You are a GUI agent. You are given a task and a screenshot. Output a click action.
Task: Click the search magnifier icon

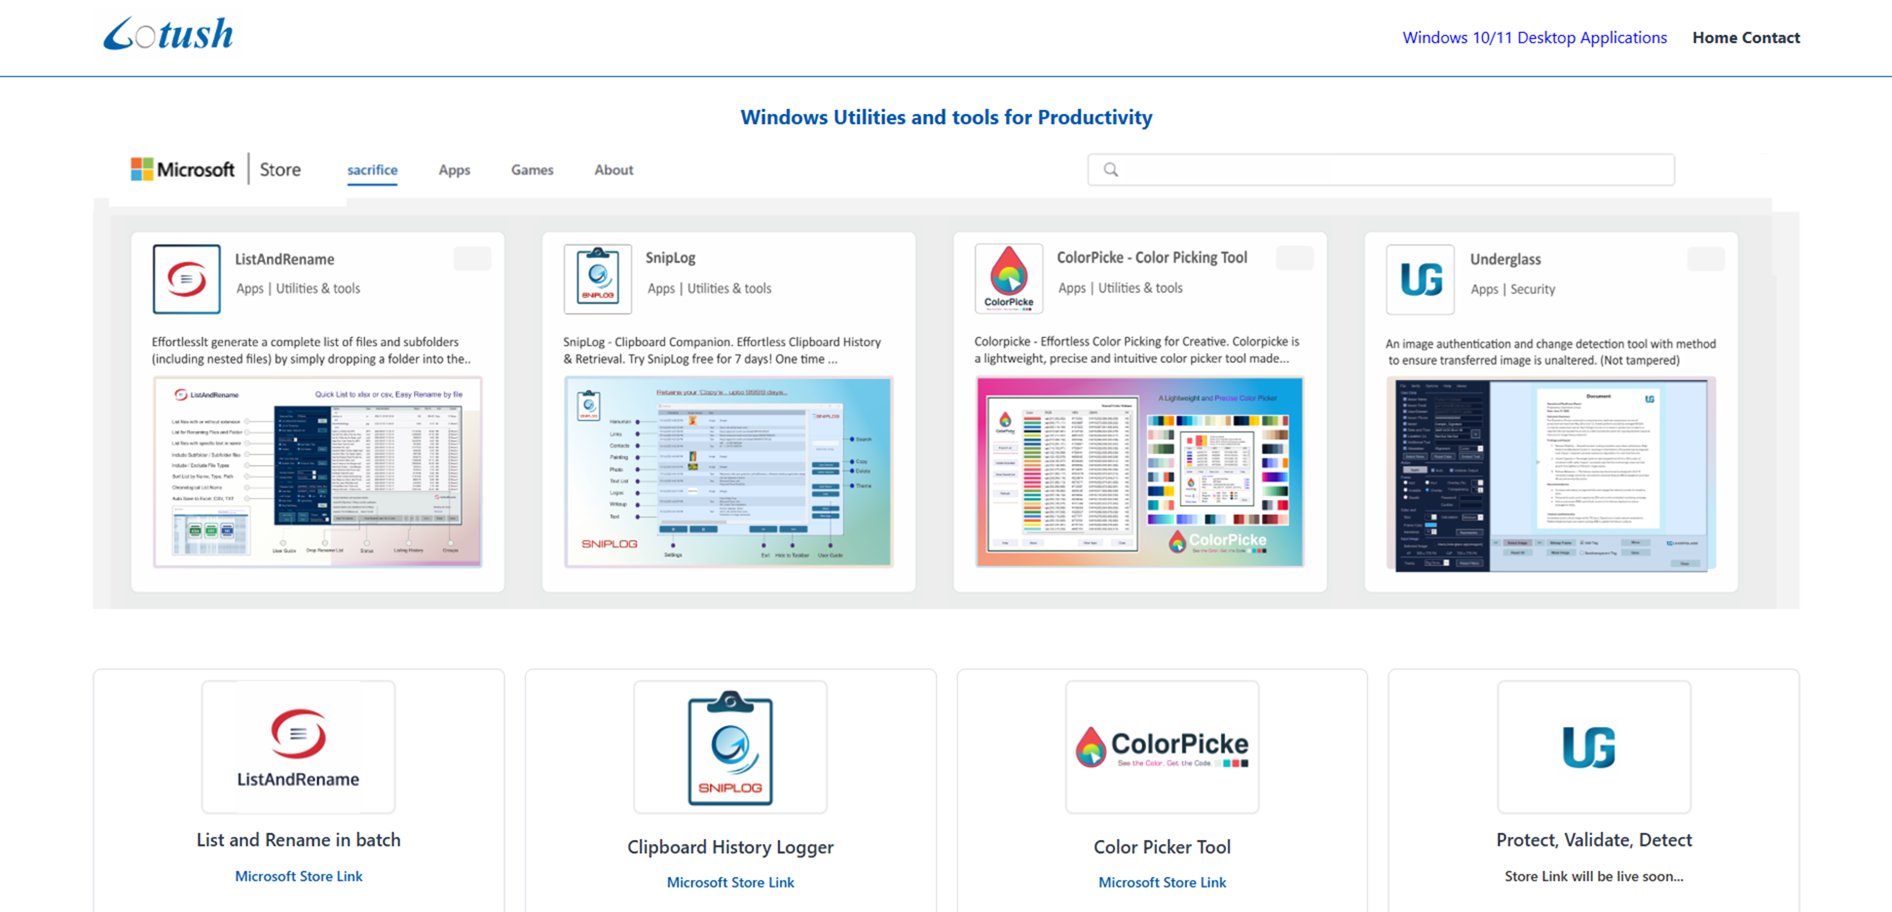pos(1111,170)
